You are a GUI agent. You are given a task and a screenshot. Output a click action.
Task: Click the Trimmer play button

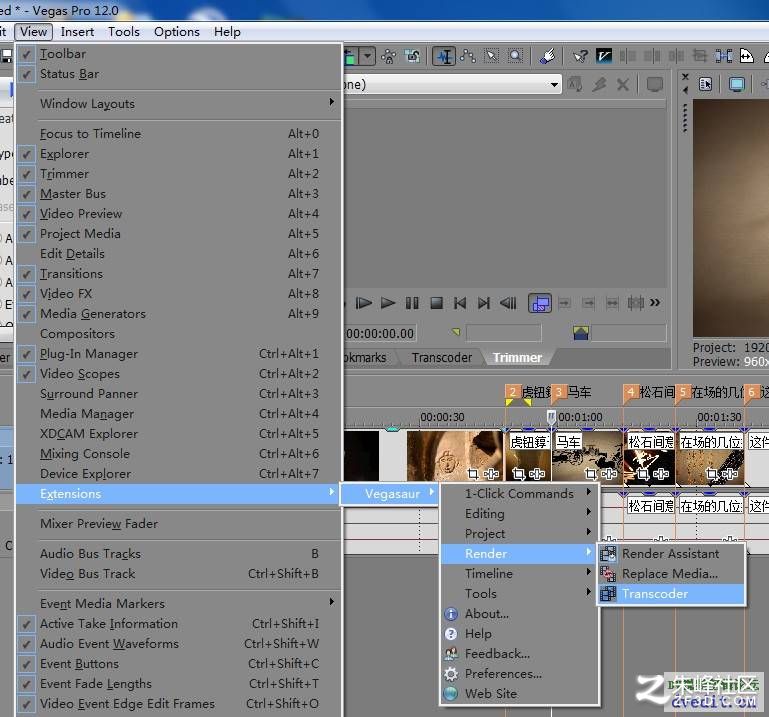[387, 303]
